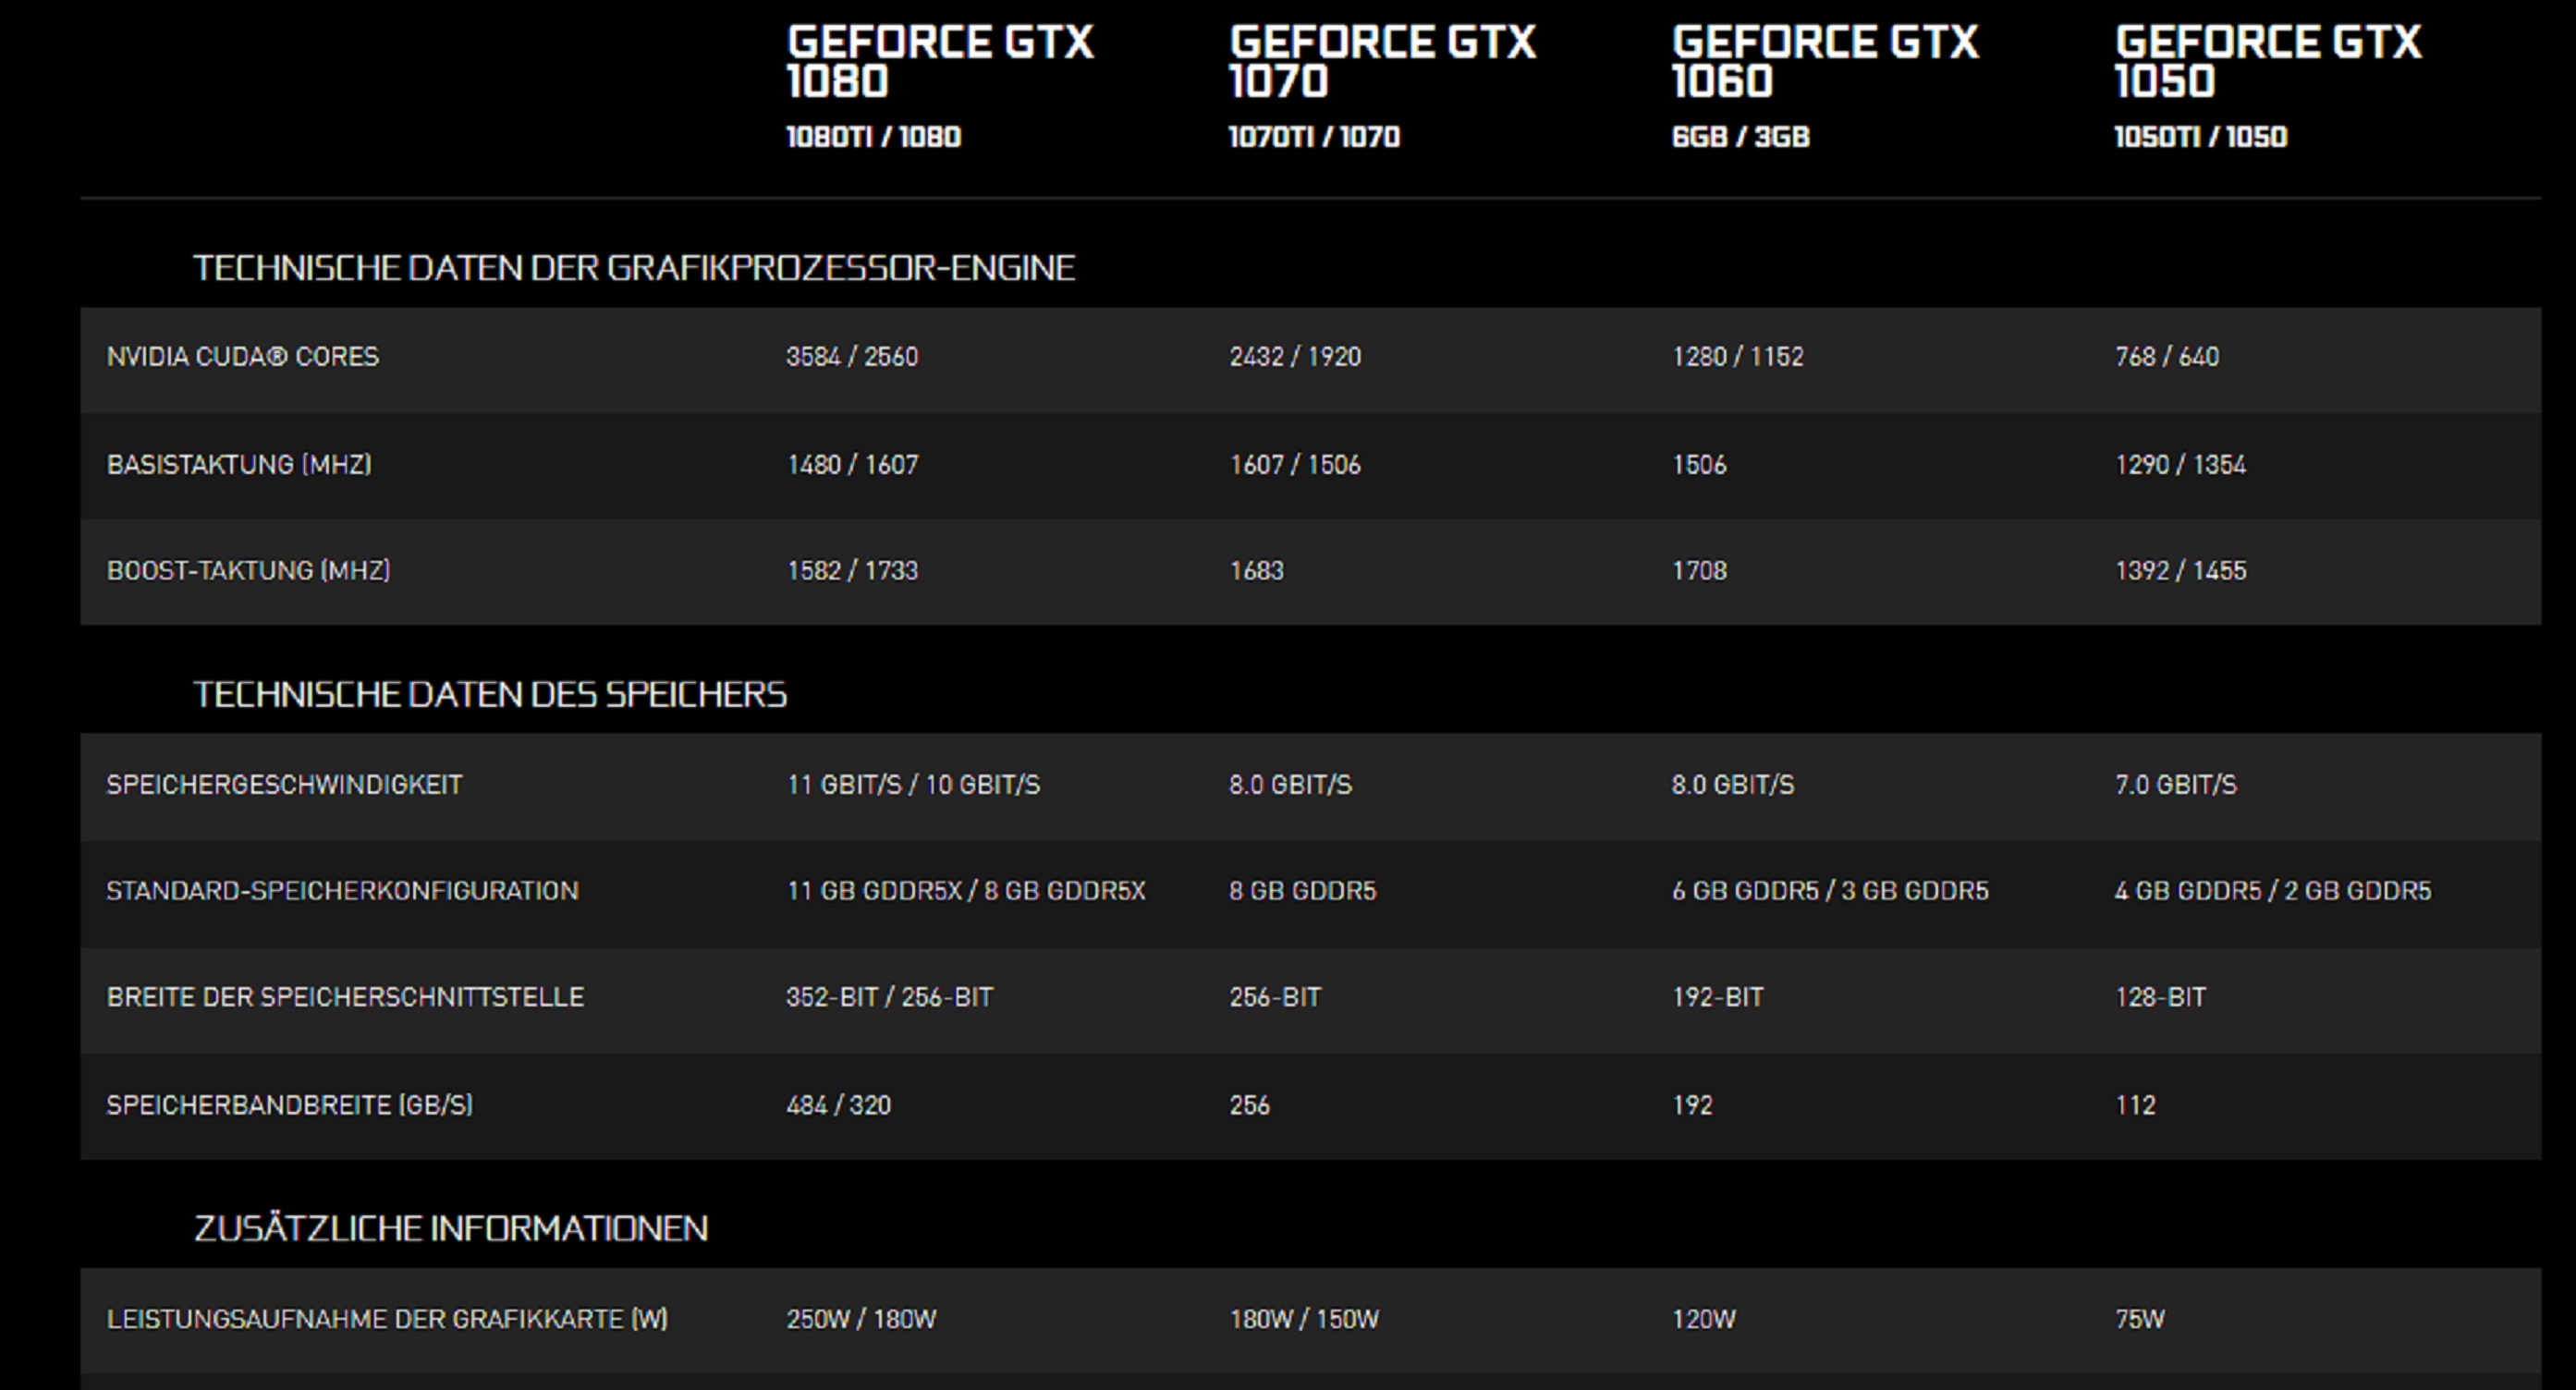Select the 6GB / 3GB variant label
Viewport: 2576px width, 1390px height.
[1740, 137]
